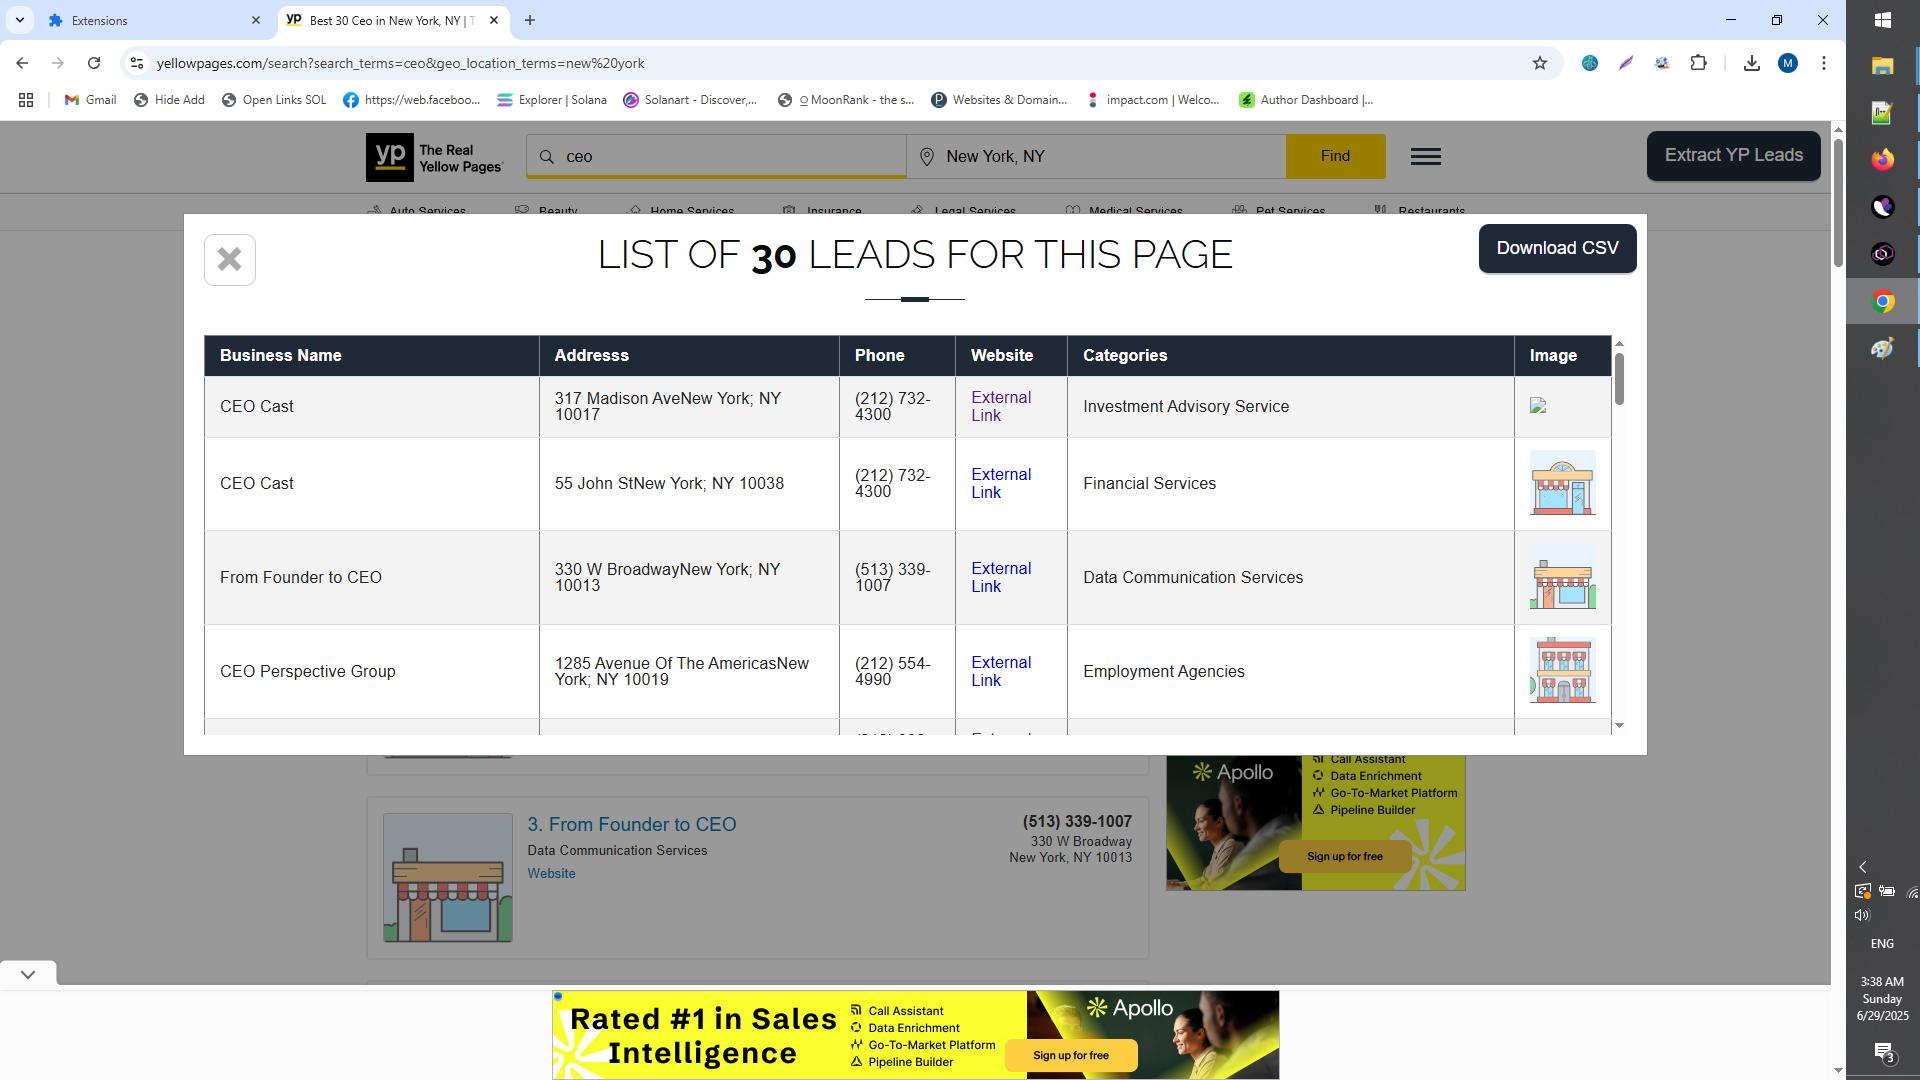Collapse the page section with down chevron
Viewport: 1920px width, 1080px height.
pos(27,973)
